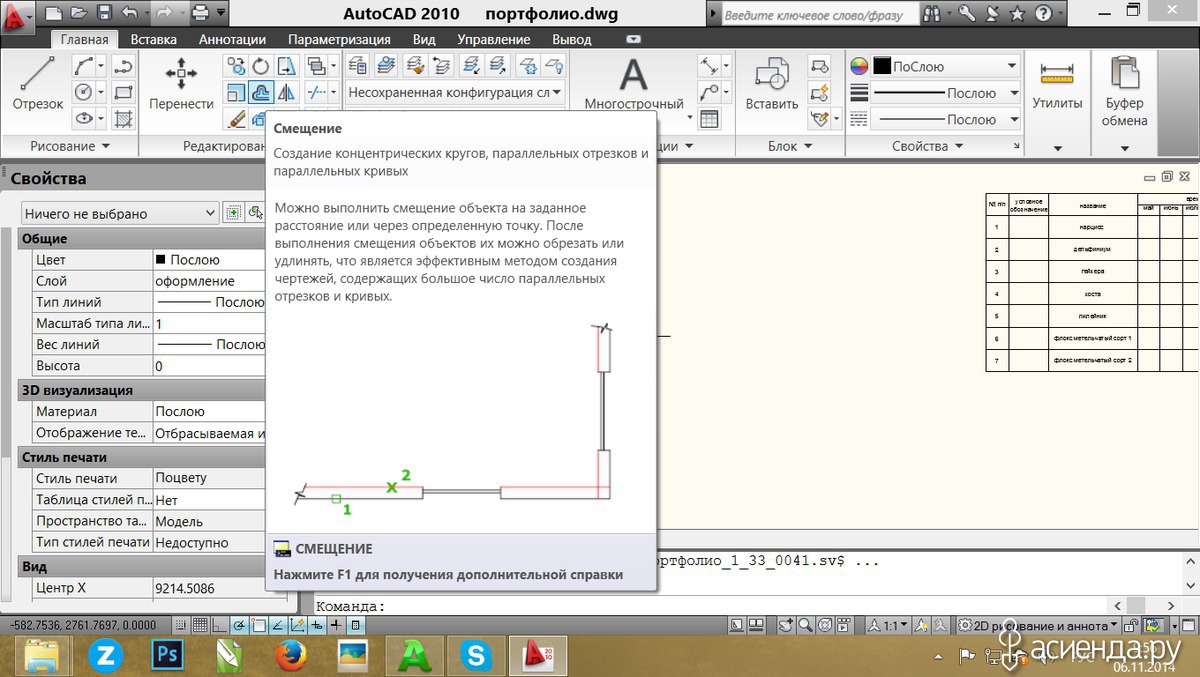
Task: Switch to the Вид ribbon tab
Action: pos(424,39)
